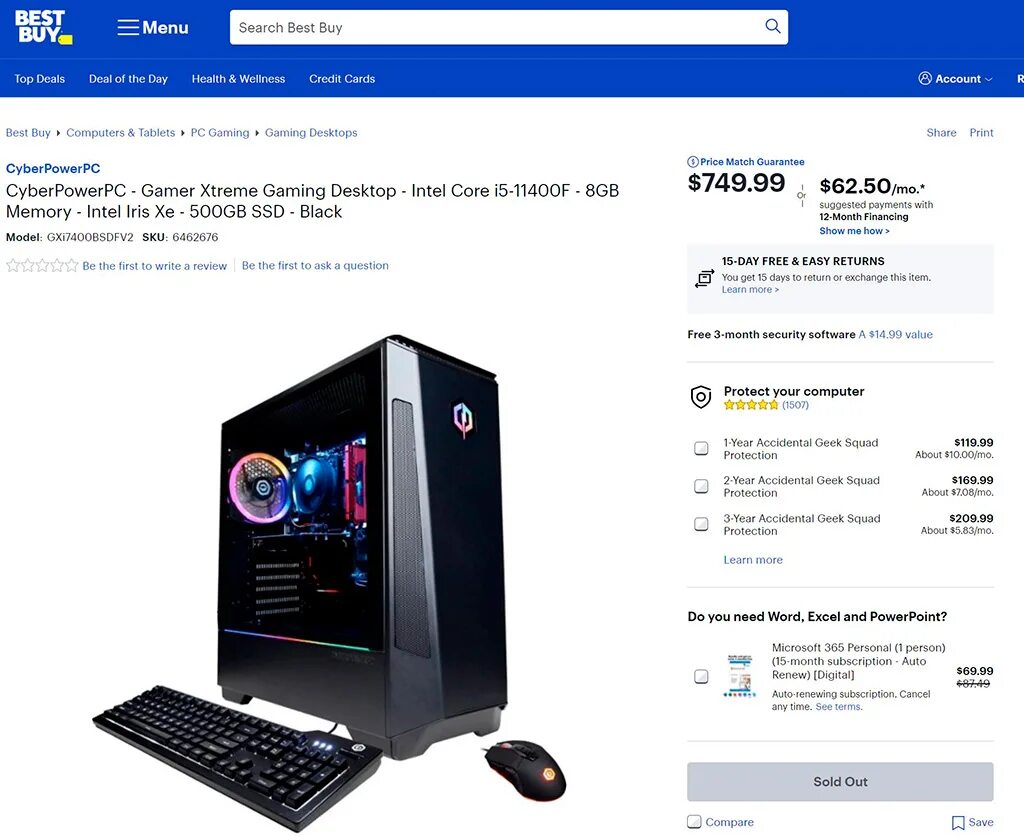Screen dimensions: 1024x837
Task: Click the Price Match Guarantee icon
Action: (x=693, y=162)
